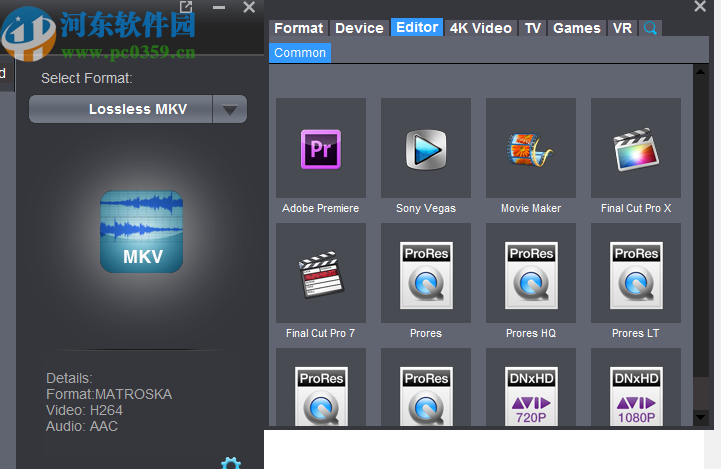Click the Adobe Premiere label

click(x=320, y=208)
